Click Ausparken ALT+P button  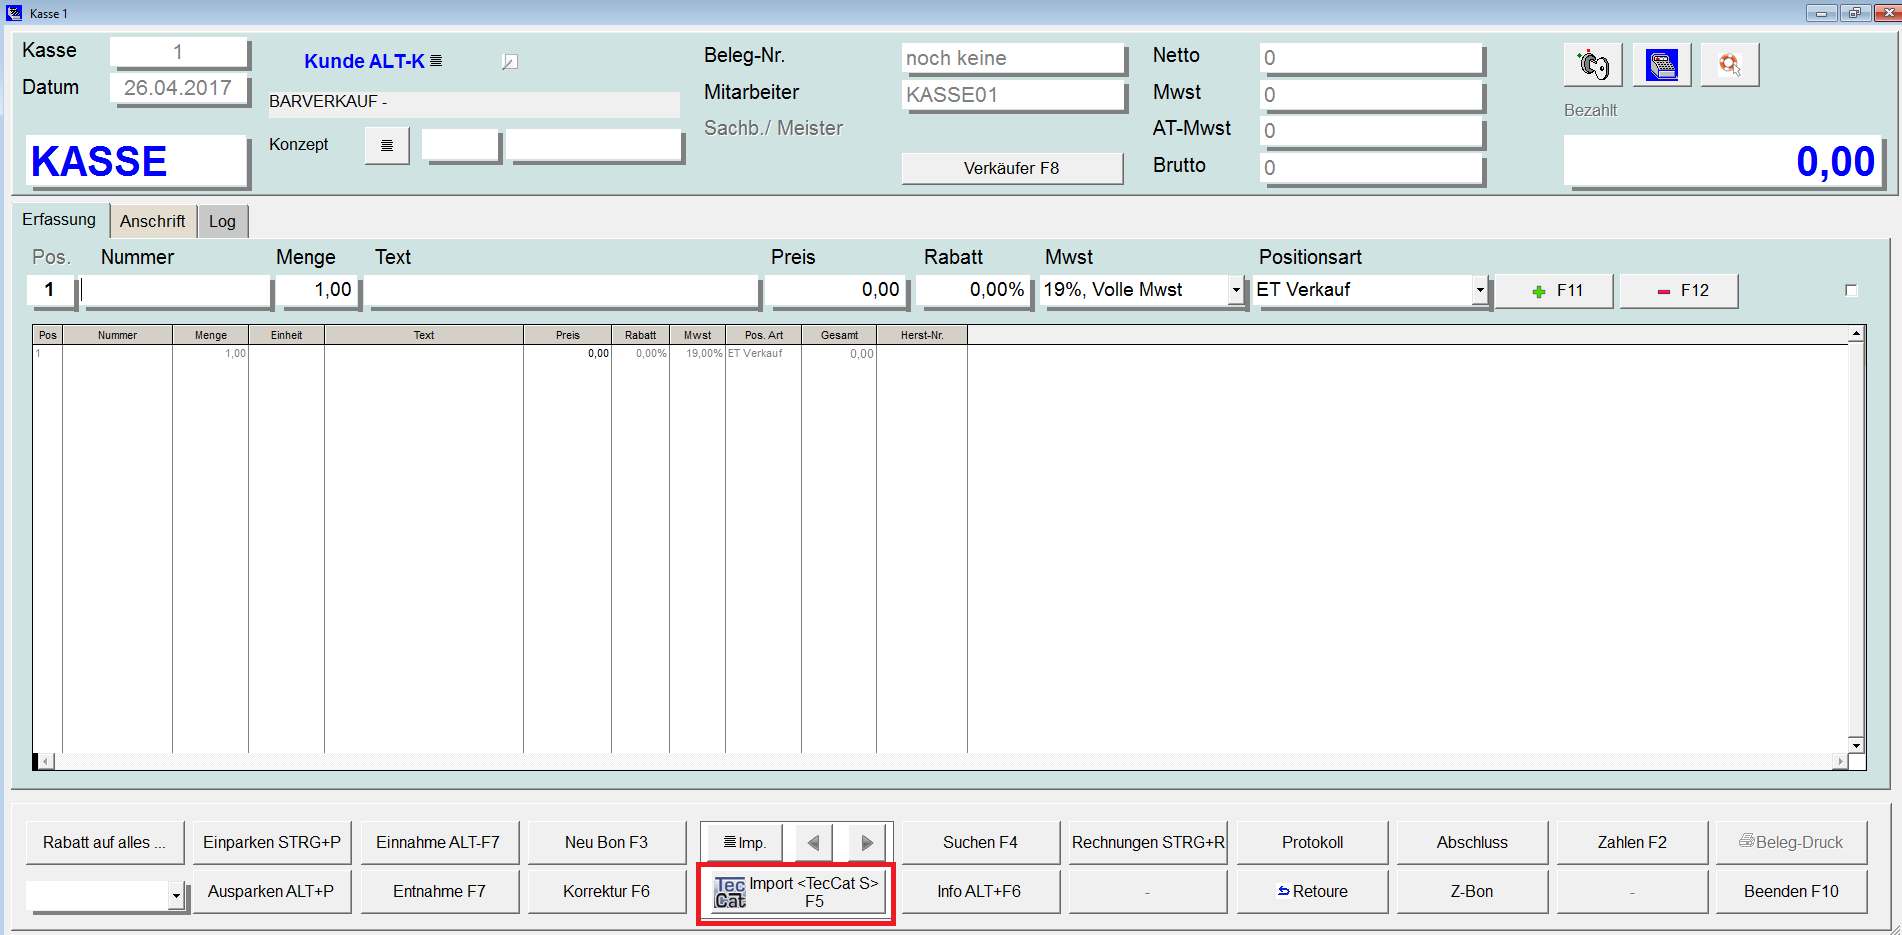click(x=272, y=892)
